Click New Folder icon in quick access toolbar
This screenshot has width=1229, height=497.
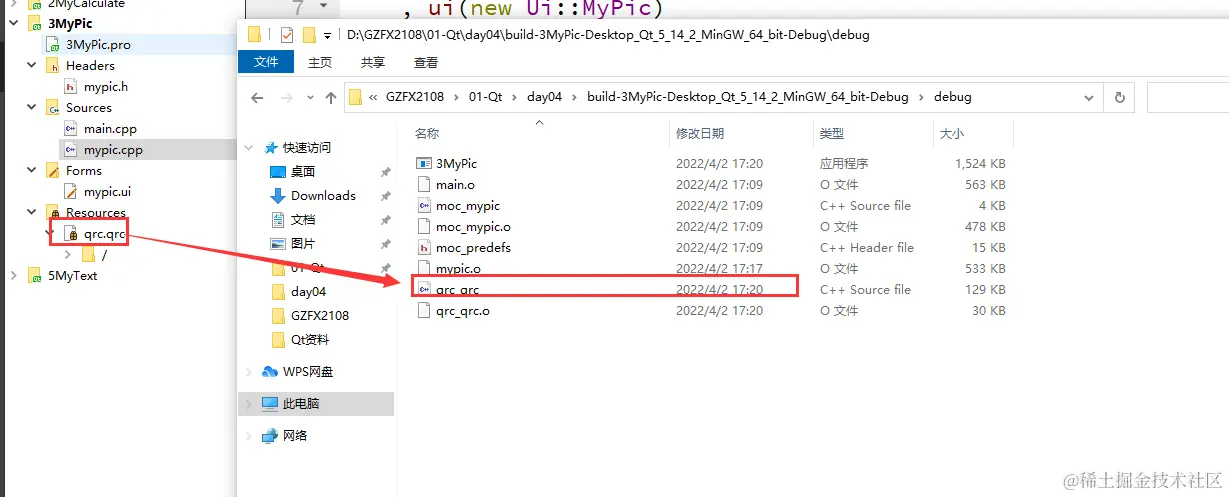(x=309, y=35)
